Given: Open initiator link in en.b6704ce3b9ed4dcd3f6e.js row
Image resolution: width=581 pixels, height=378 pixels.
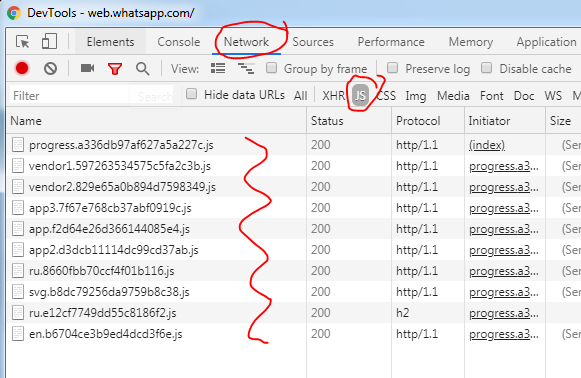Looking at the screenshot, I should point(504,334).
